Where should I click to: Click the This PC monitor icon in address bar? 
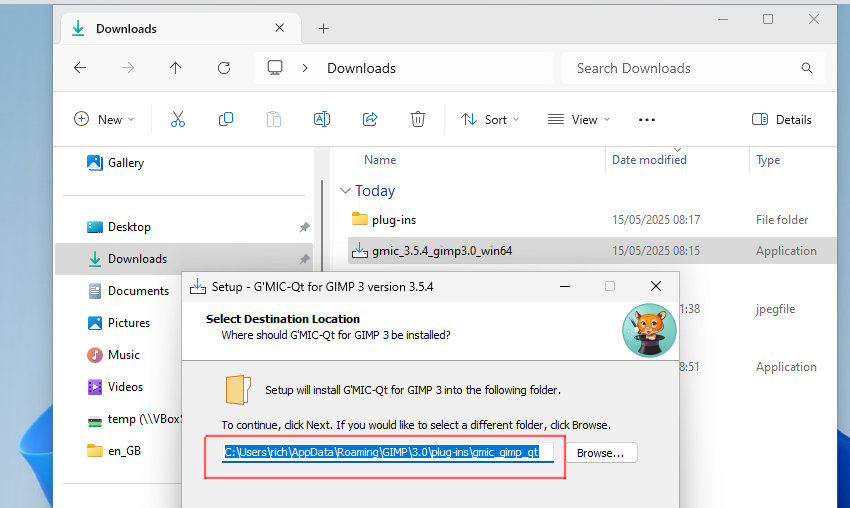pyautogui.click(x=275, y=68)
